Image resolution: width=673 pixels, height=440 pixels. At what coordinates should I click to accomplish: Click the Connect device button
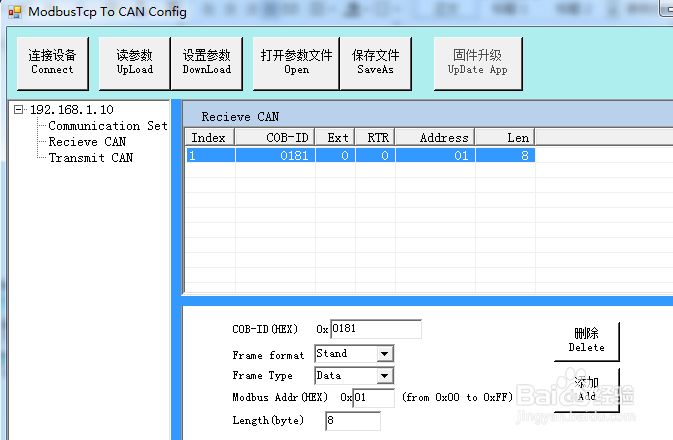pyautogui.click(x=53, y=63)
